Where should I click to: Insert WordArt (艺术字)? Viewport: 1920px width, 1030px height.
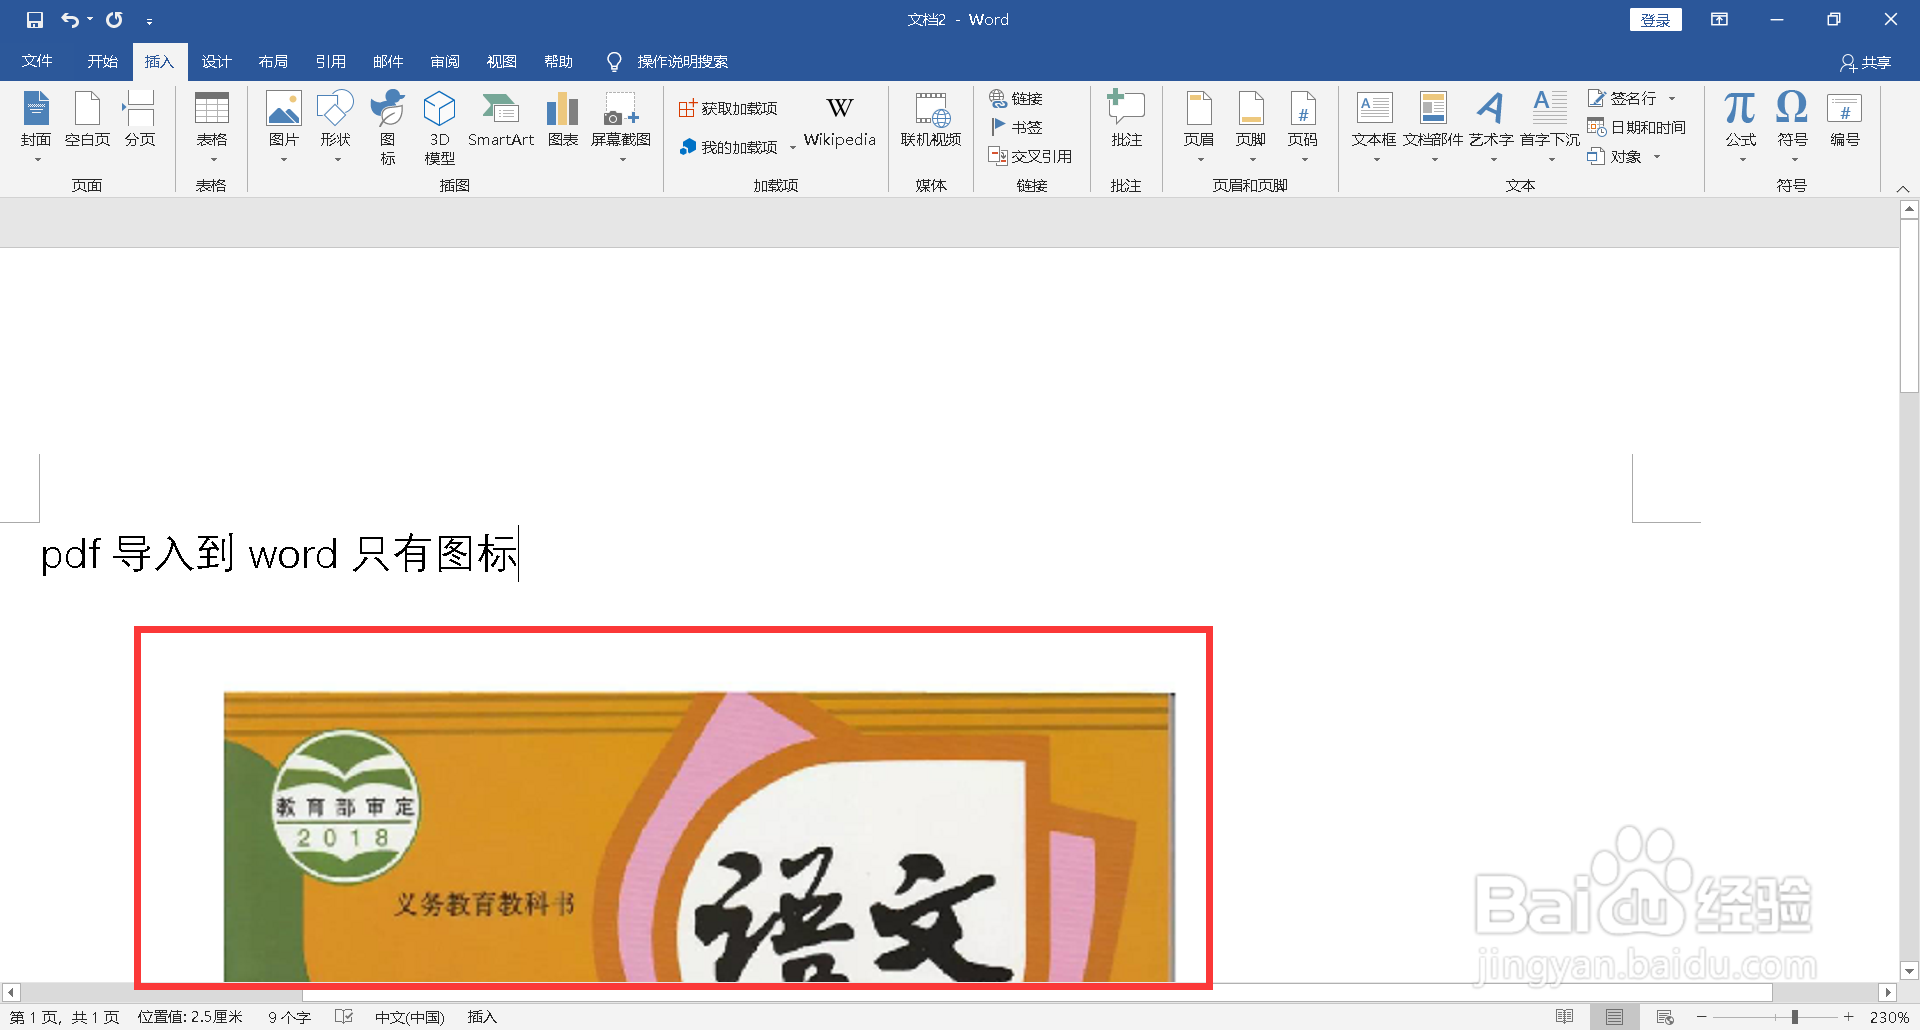[1491, 127]
